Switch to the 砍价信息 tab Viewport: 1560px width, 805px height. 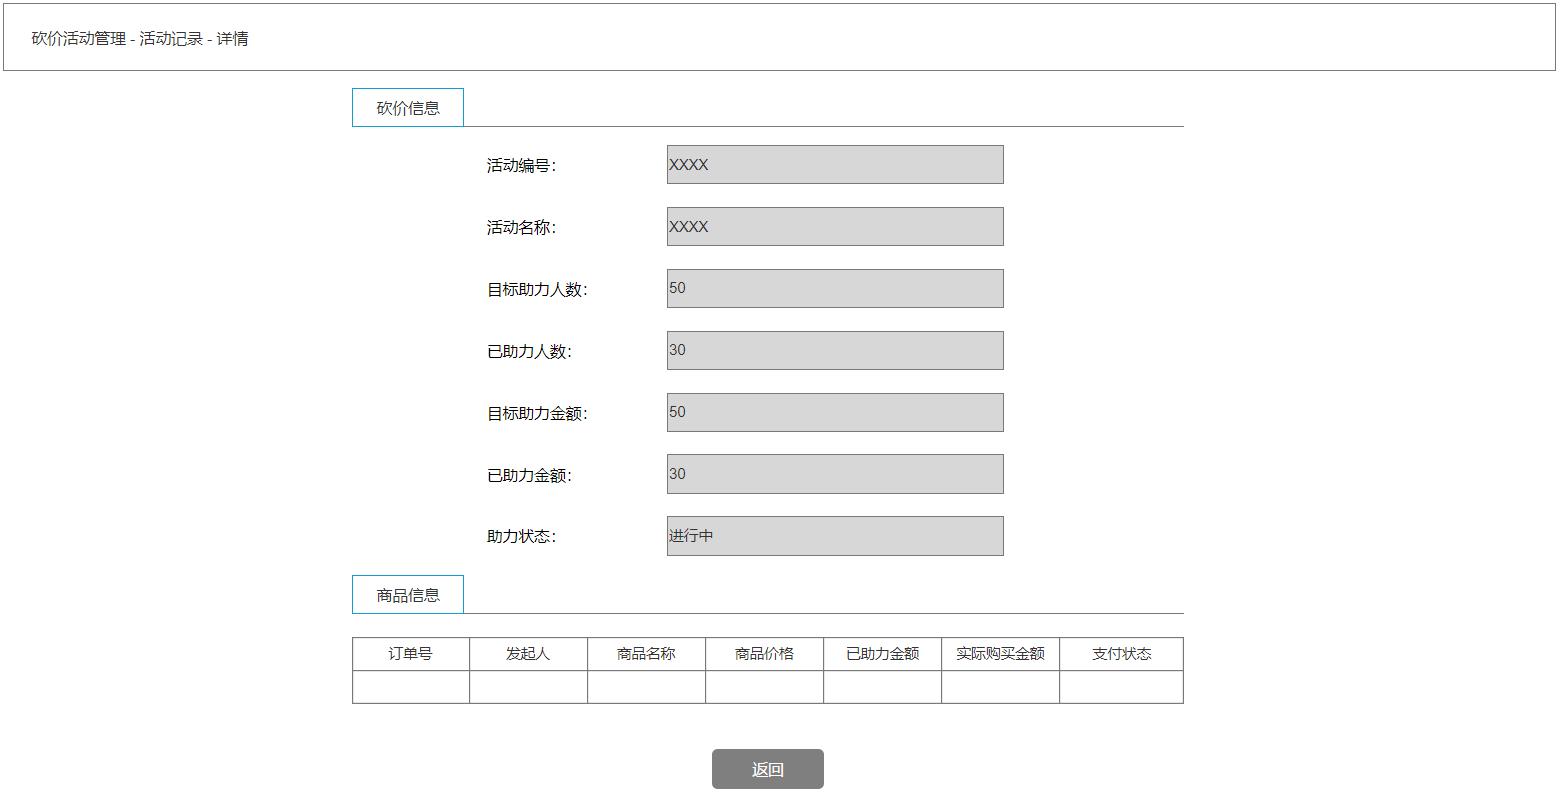[x=407, y=107]
